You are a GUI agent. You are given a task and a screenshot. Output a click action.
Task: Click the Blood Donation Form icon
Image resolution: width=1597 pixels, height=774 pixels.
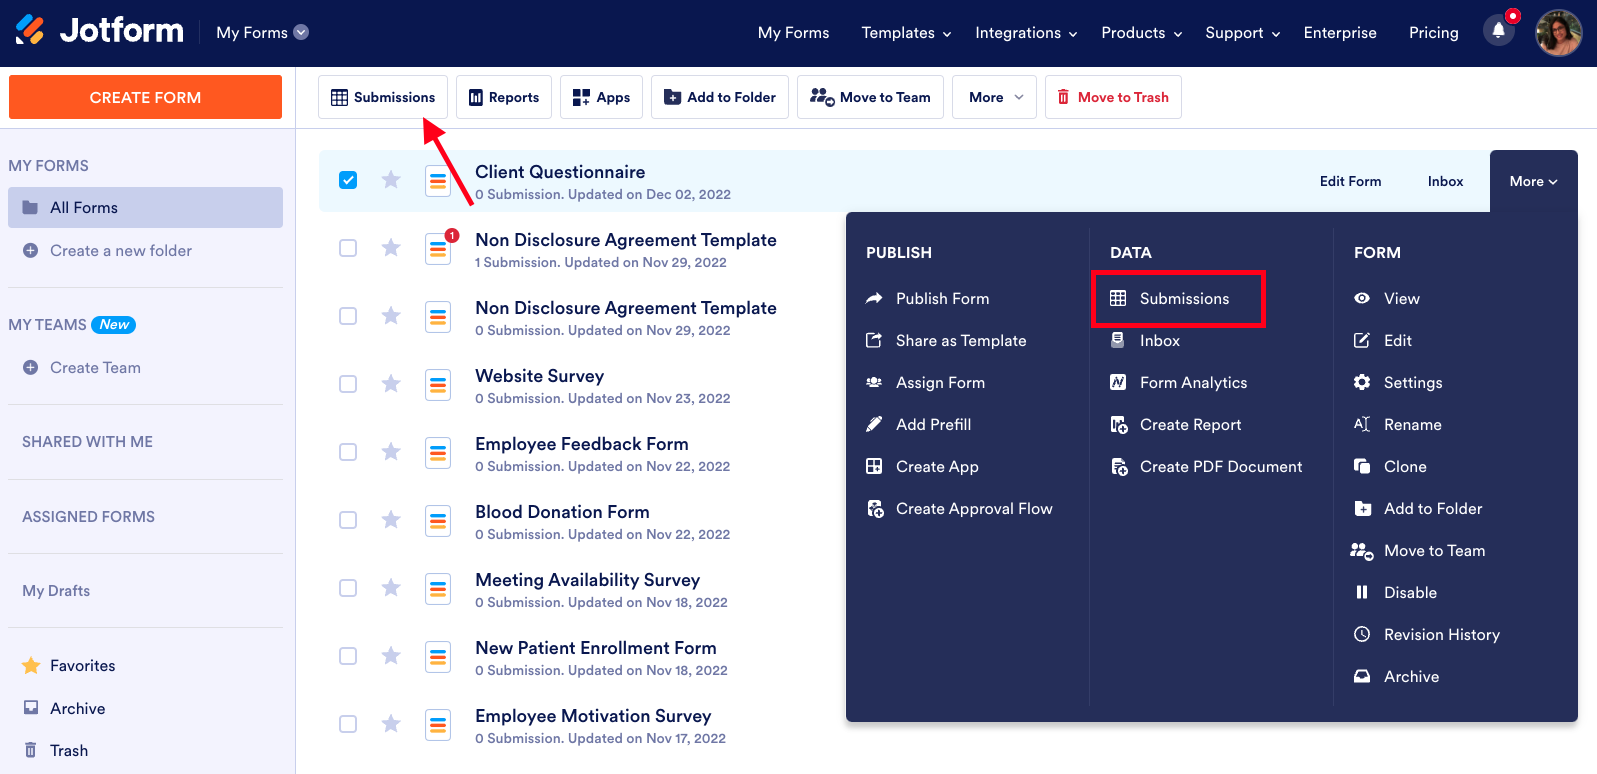pos(438,521)
